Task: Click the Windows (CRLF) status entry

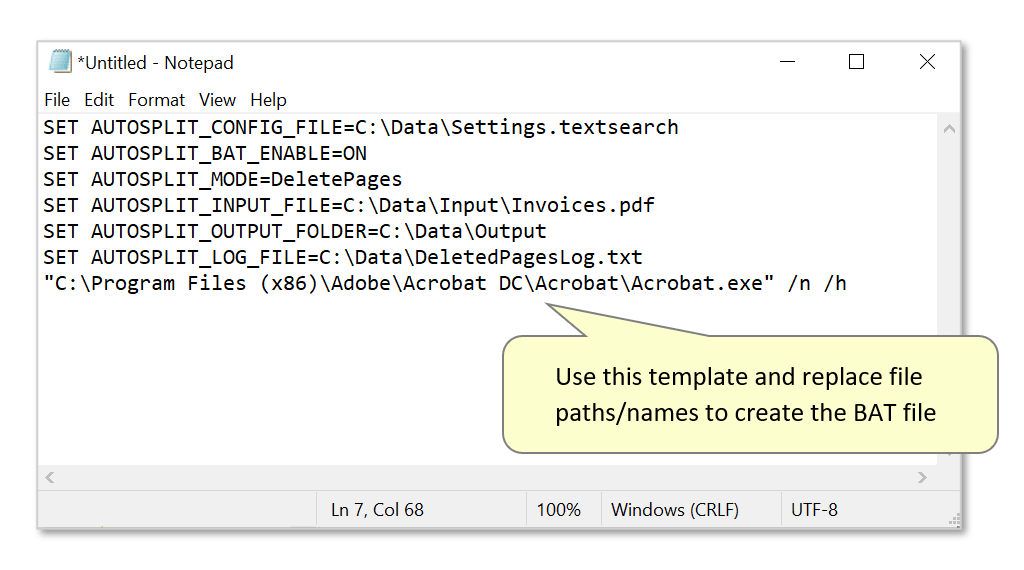Action: point(675,510)
